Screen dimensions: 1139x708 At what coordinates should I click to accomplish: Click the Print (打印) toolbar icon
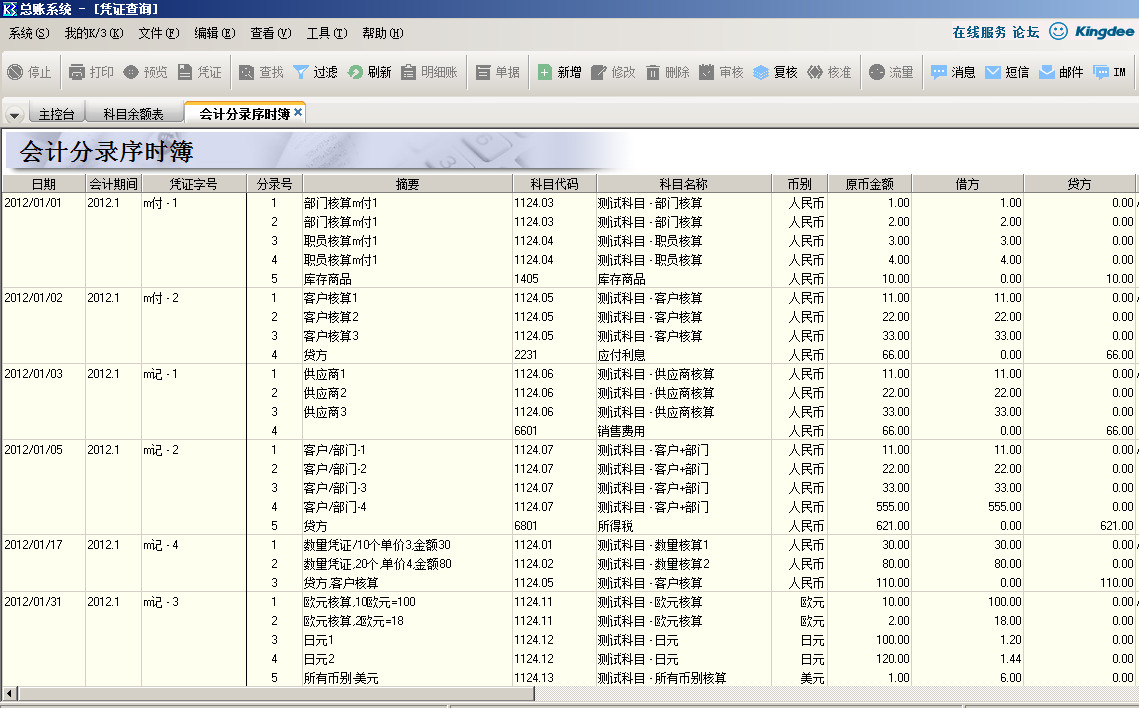pos(77,72)
